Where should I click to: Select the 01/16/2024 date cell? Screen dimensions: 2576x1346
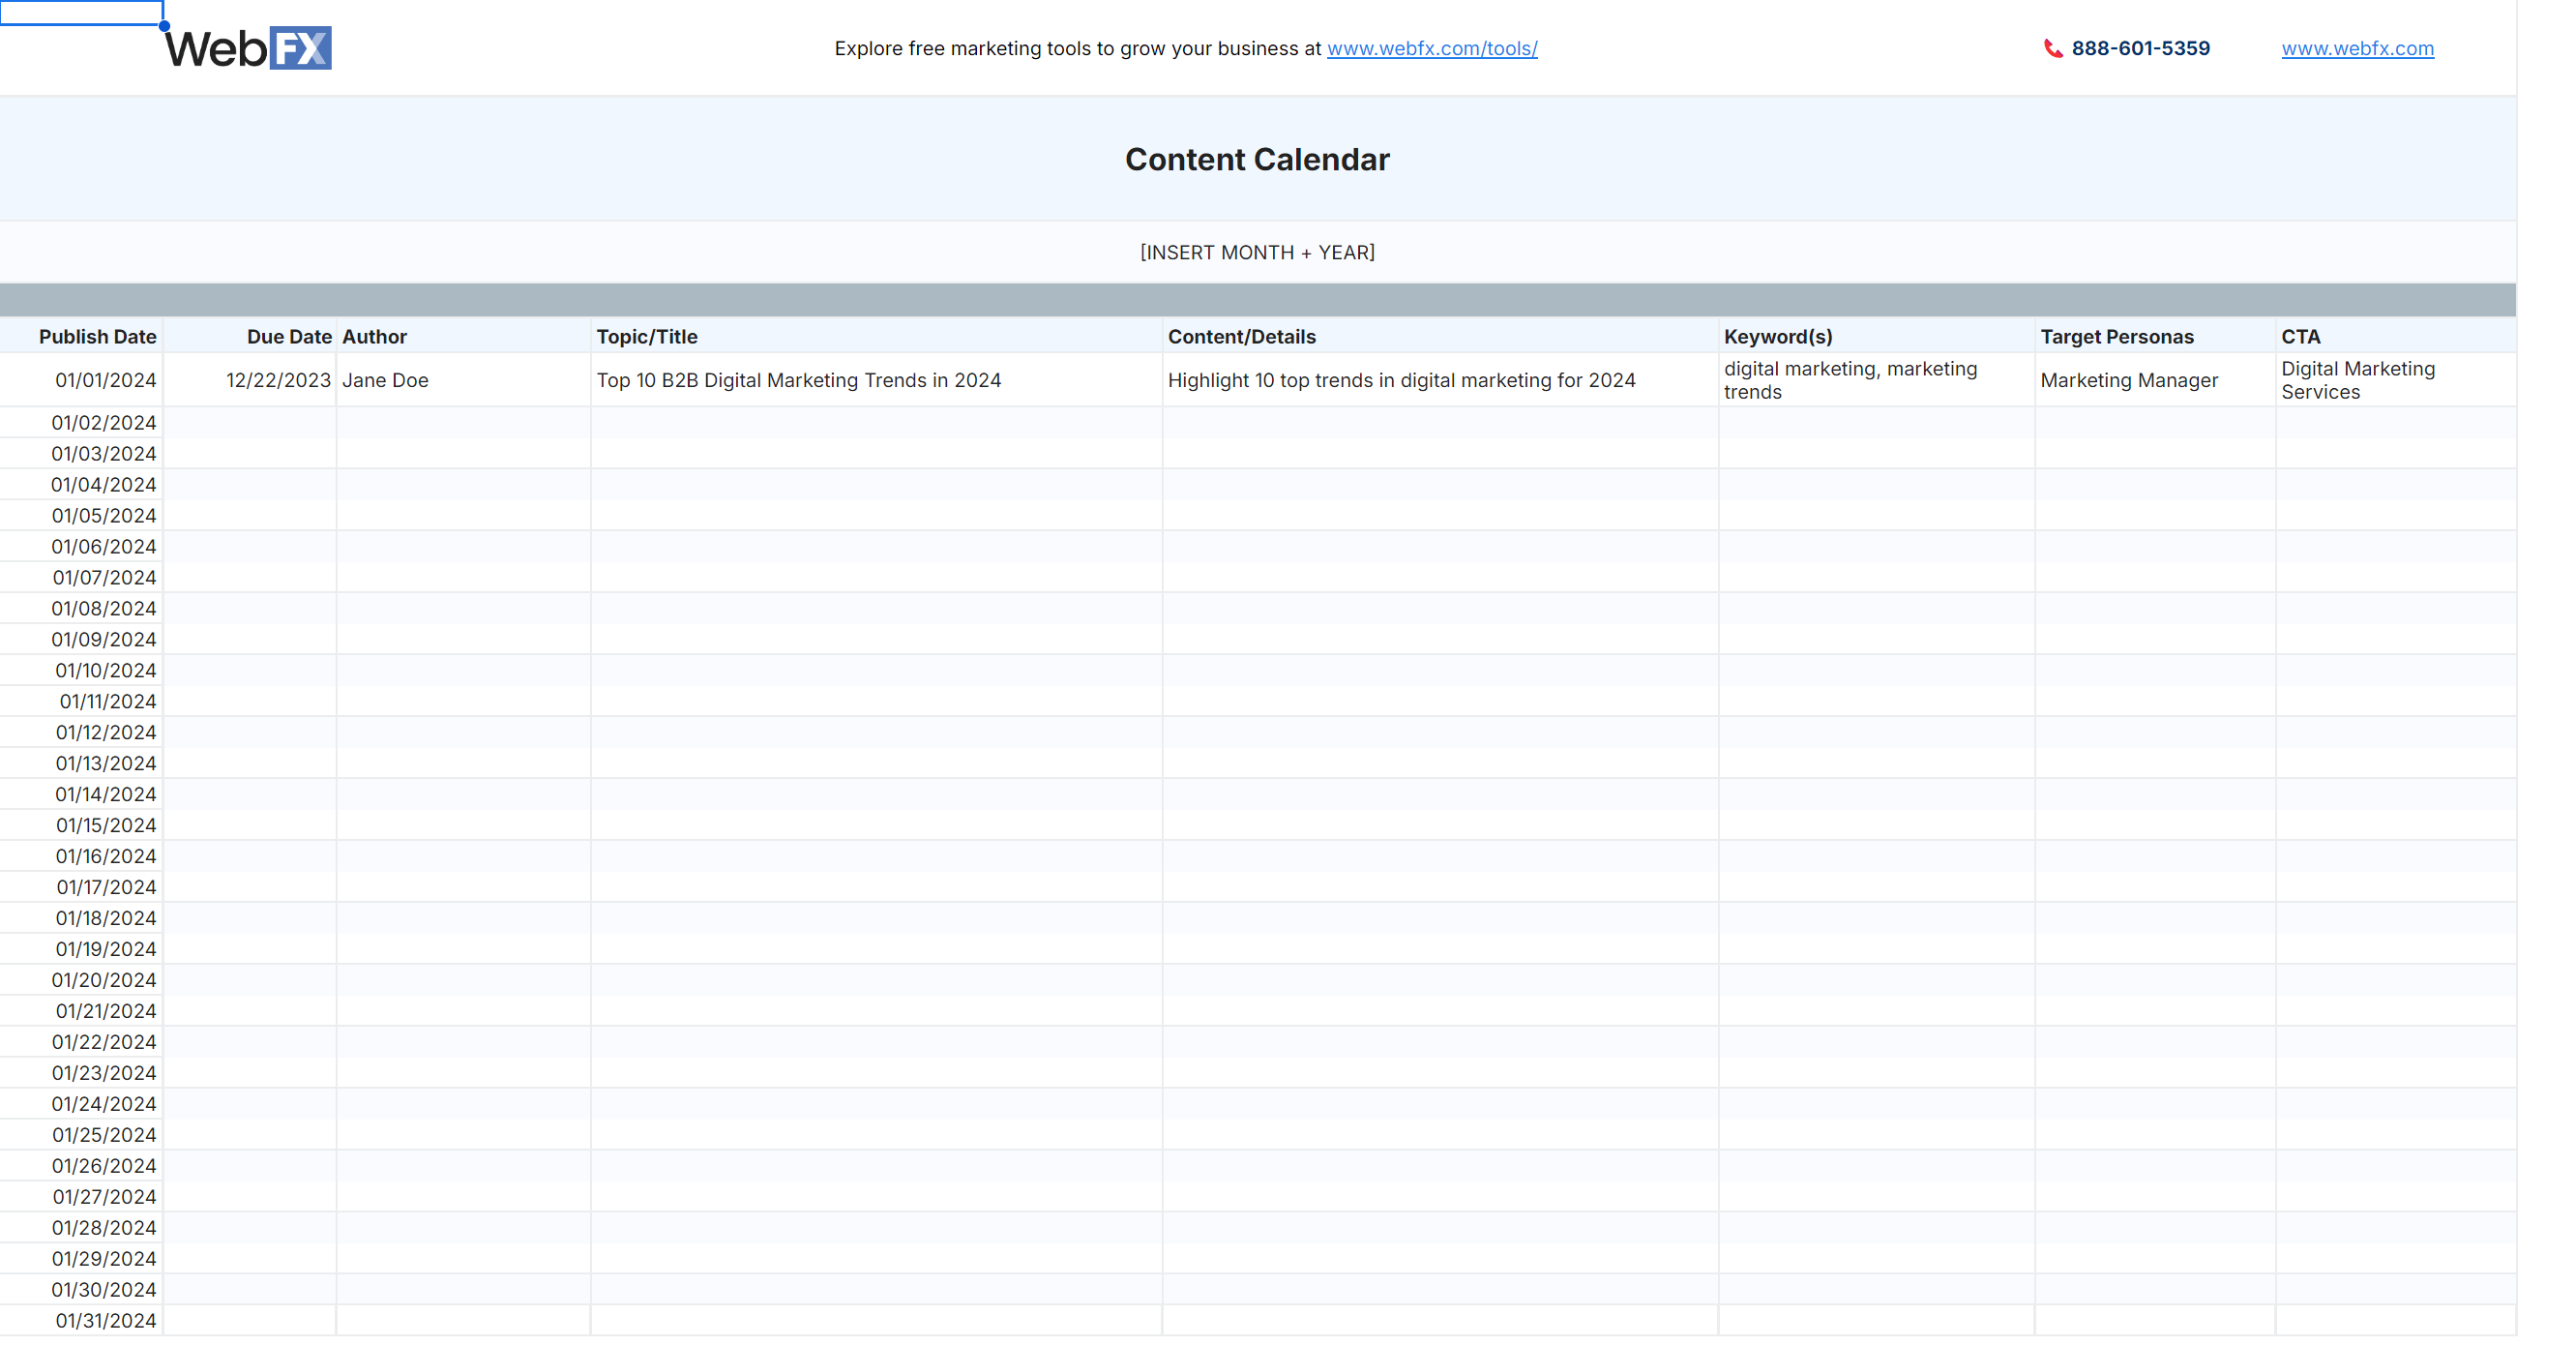pyautogui.click(x=81, y=856)
